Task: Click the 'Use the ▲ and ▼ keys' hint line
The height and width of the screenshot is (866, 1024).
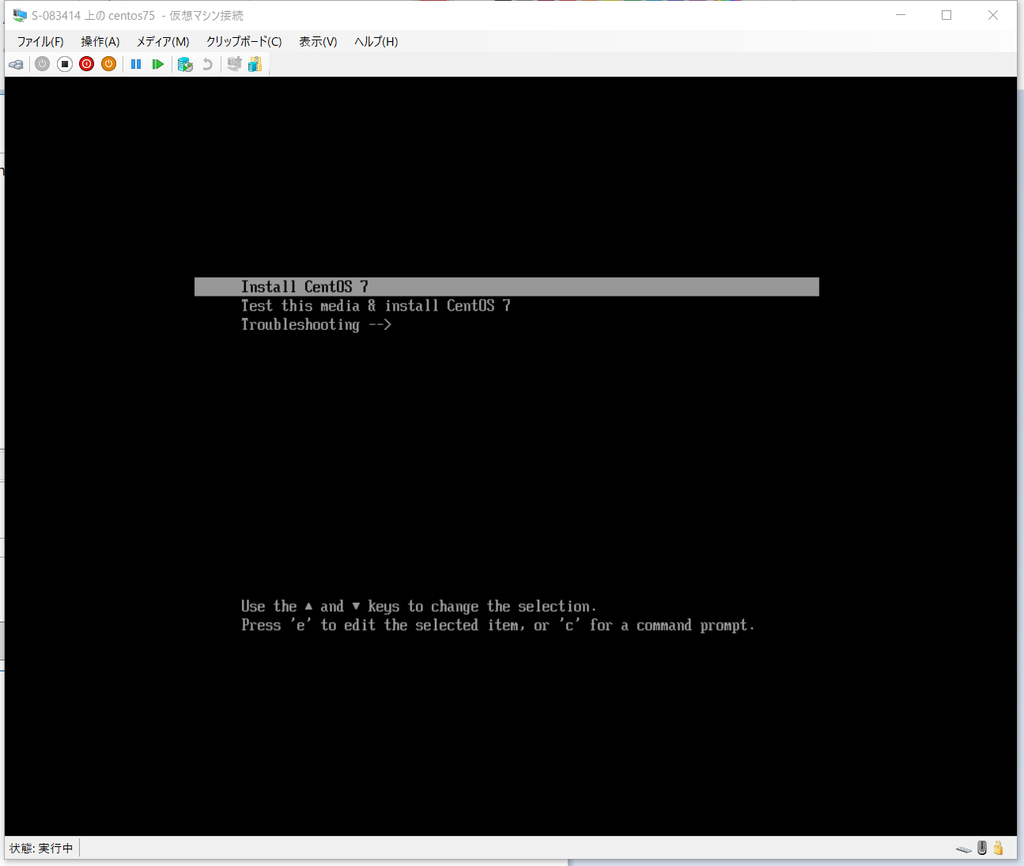Action: click(419, 607)
